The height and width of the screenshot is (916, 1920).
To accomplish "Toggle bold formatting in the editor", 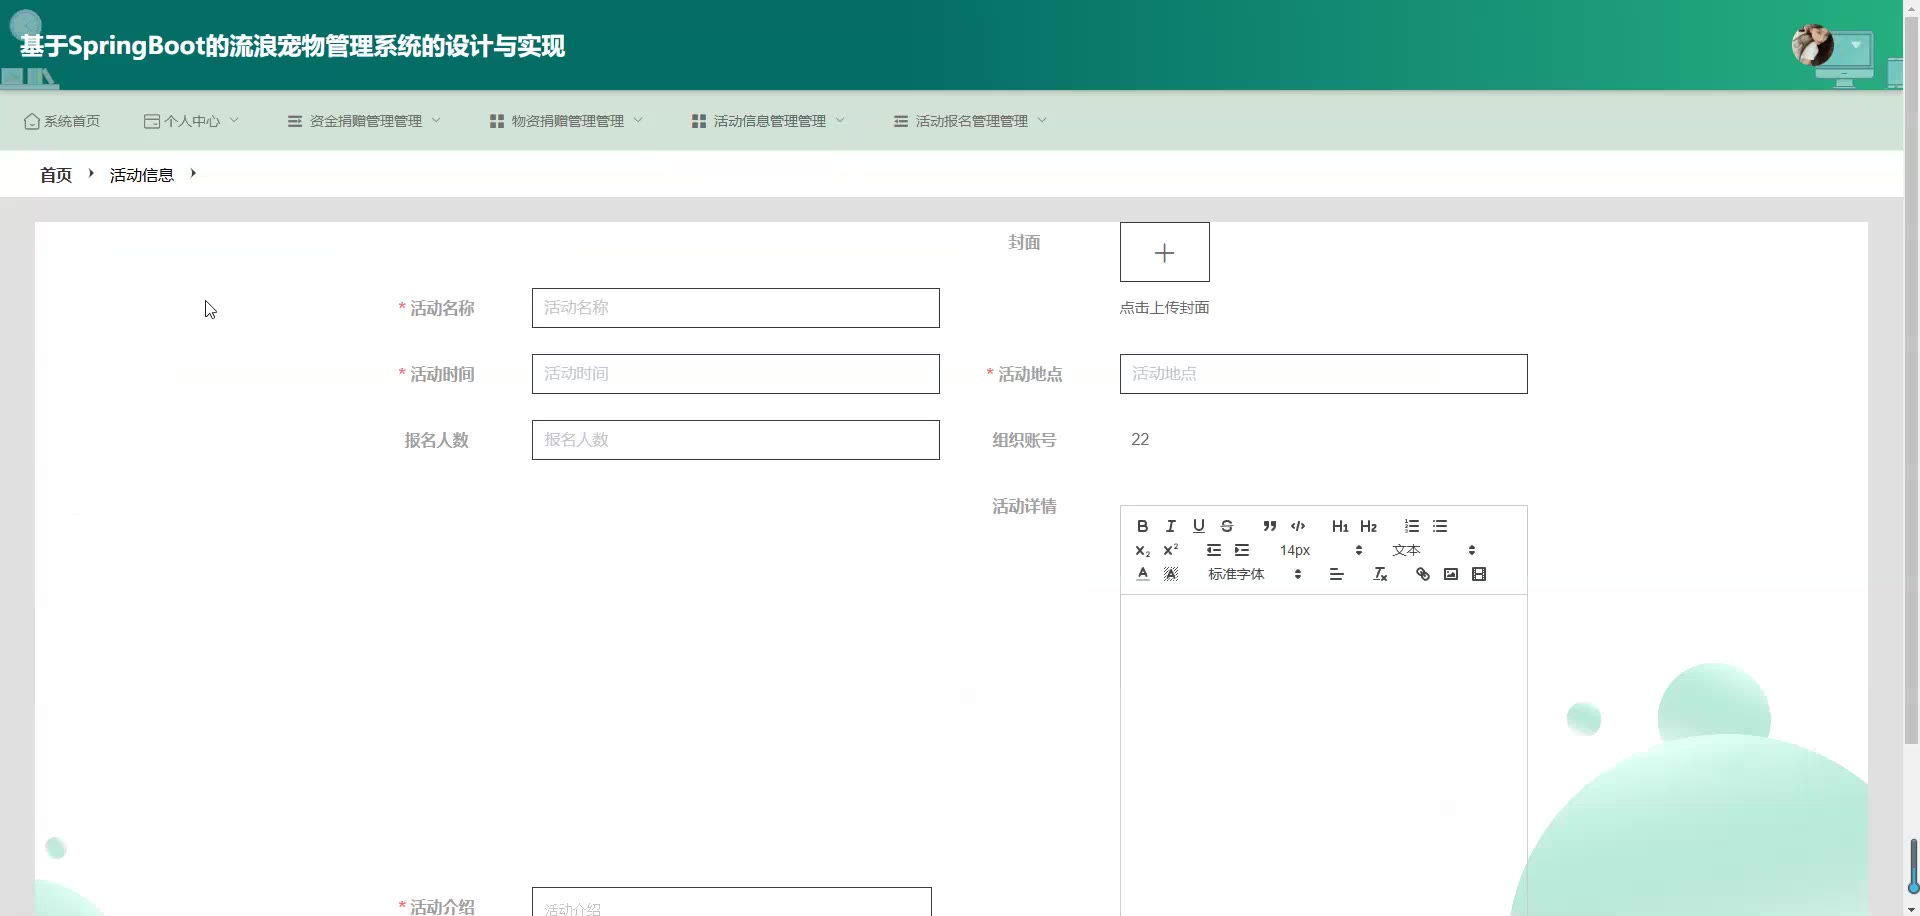I will point(1142,526).
